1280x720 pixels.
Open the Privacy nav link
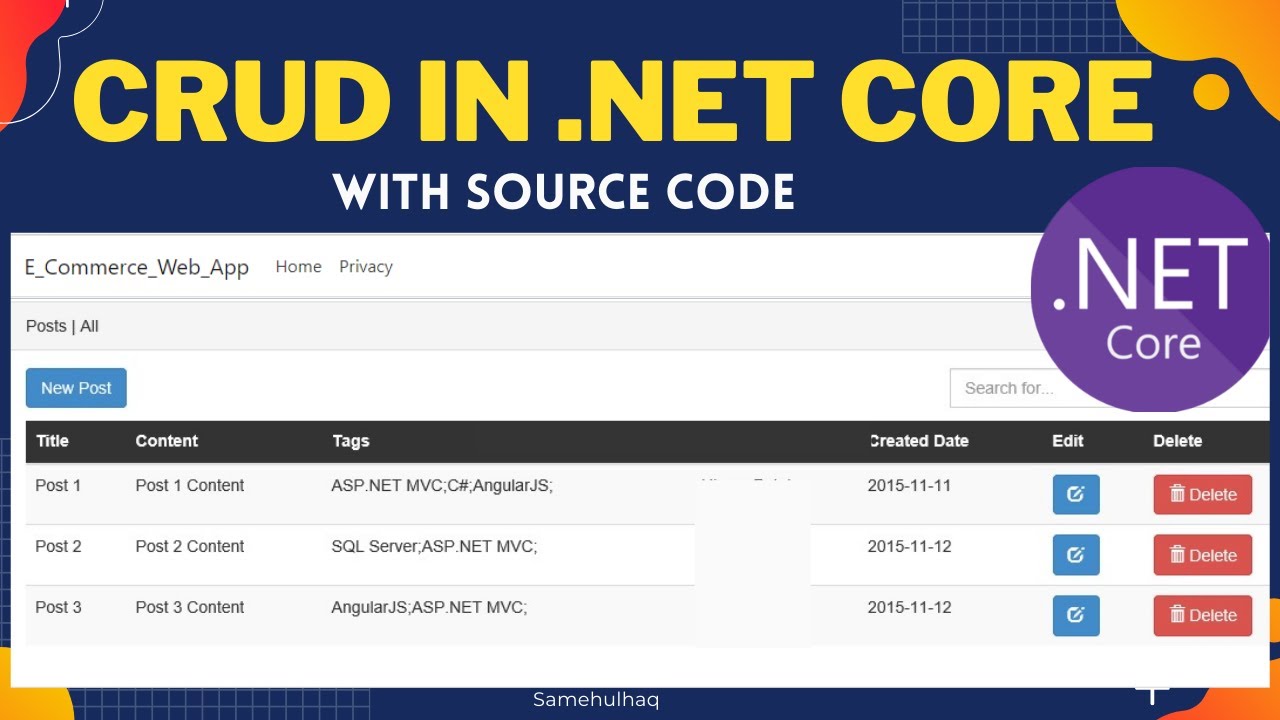coord(365,267)
